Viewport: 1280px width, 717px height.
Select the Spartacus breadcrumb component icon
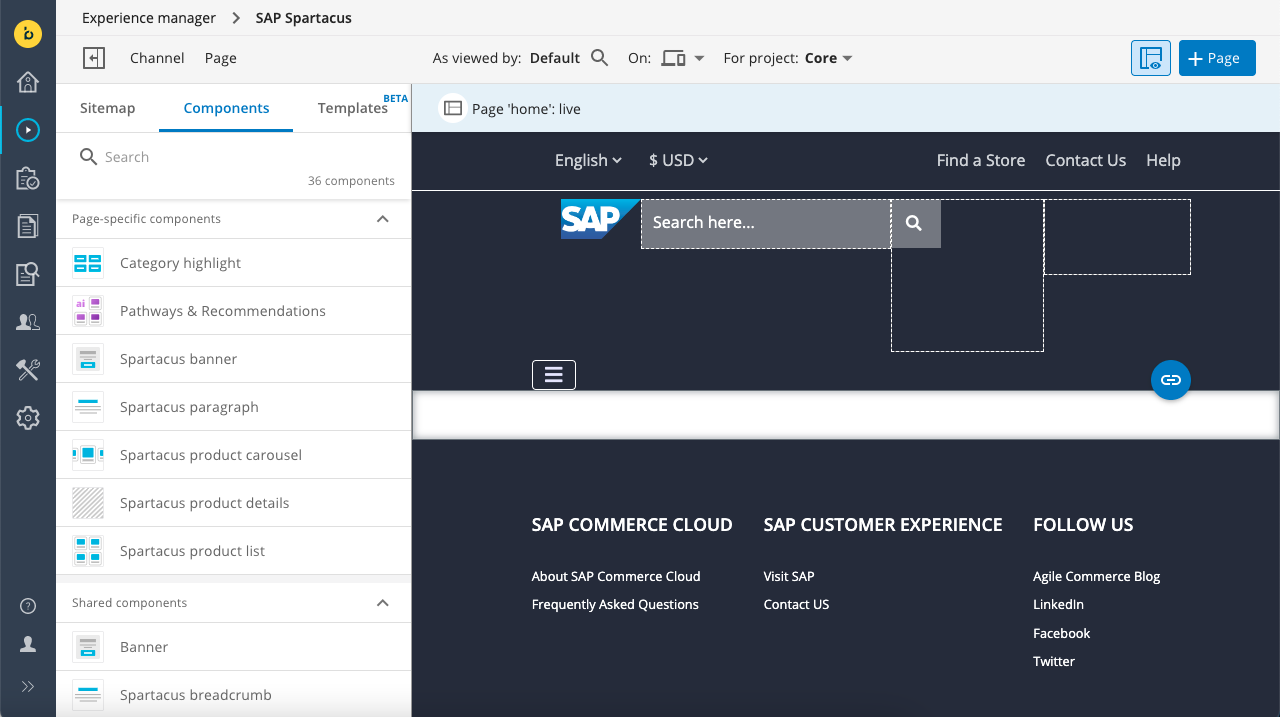(88, 695)
